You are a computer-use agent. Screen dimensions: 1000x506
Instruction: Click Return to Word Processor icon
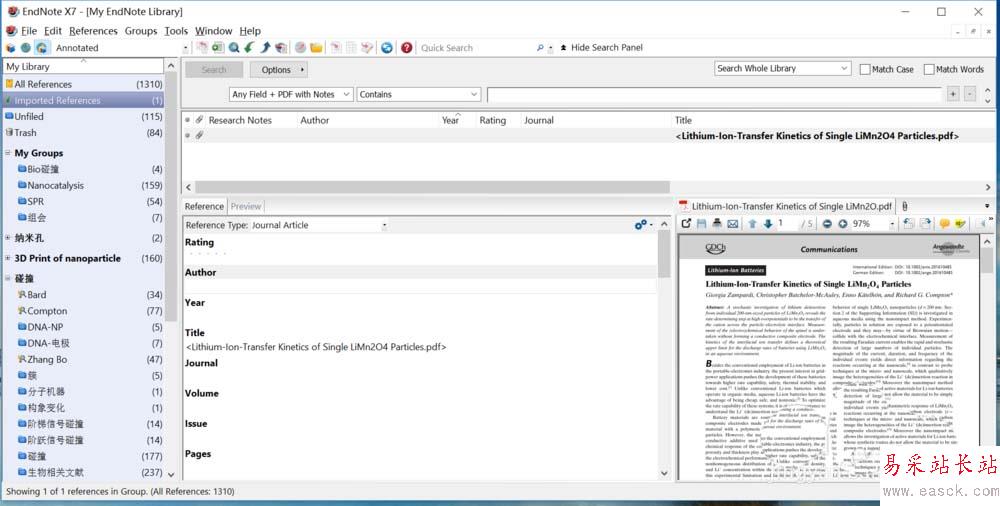pyautogui.click(x=367, y=48)
